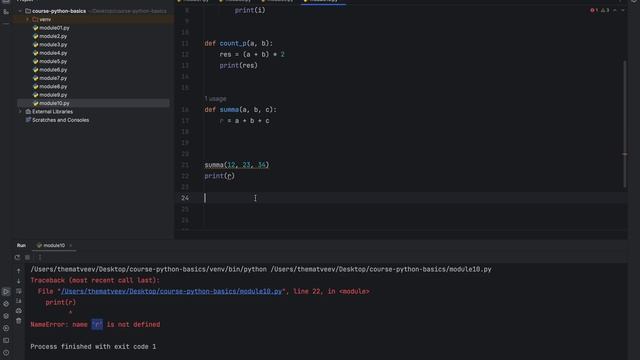The height and width of the screenshot is (360, 640).
Task: Open module9.py in project tree
Action: pos(53,95)
